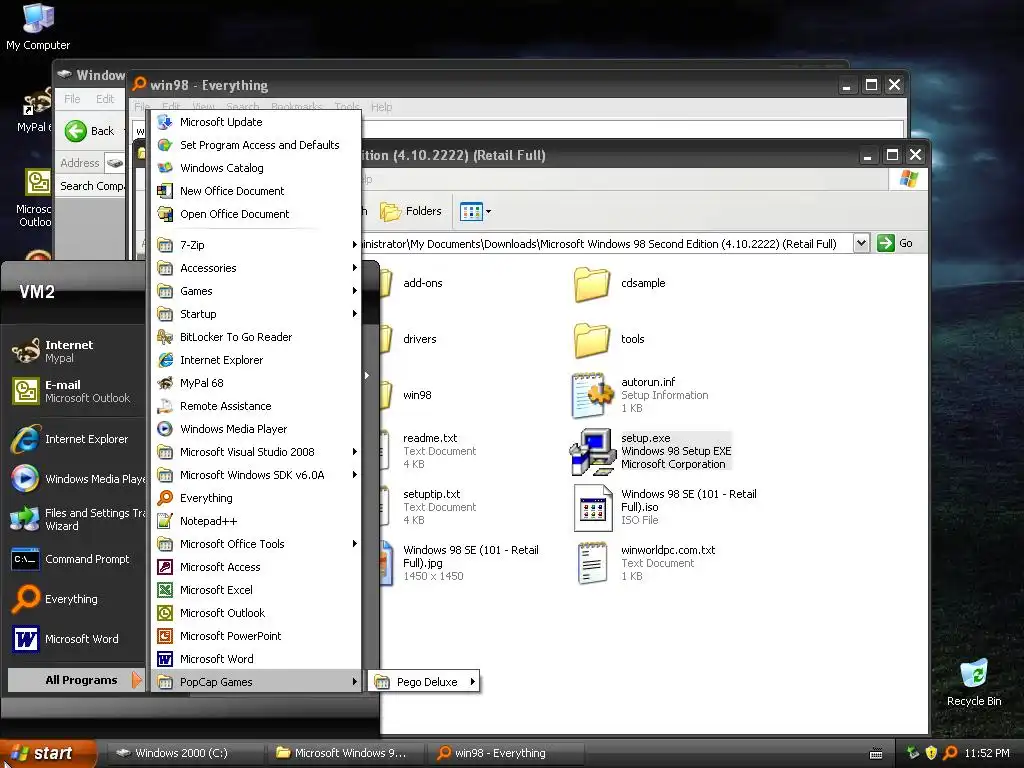Select the setuptip.txt file name
This screenshot has height=768, width=1024.
click(x=432, y=494)
